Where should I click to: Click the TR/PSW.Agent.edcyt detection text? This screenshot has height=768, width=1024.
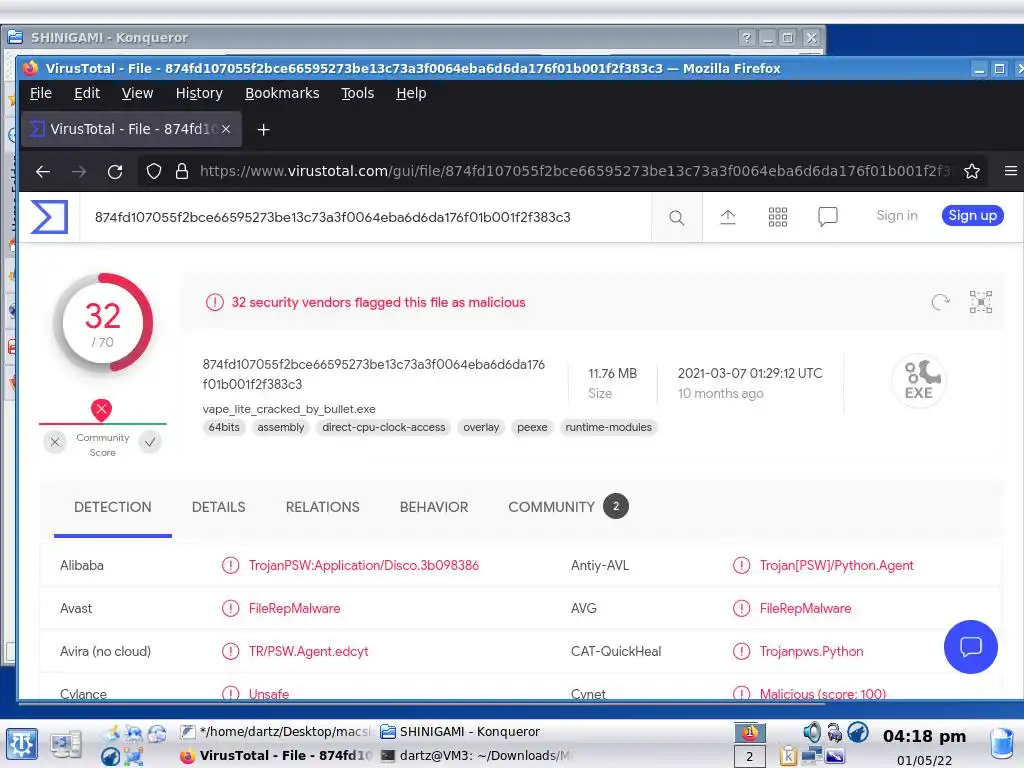308,652
